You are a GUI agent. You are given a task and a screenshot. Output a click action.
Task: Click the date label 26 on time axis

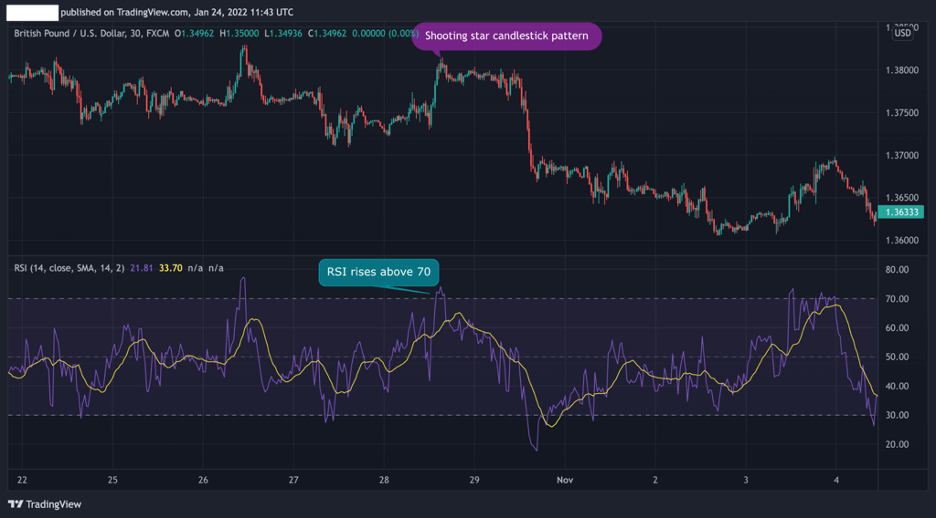[x=203, y=480]
